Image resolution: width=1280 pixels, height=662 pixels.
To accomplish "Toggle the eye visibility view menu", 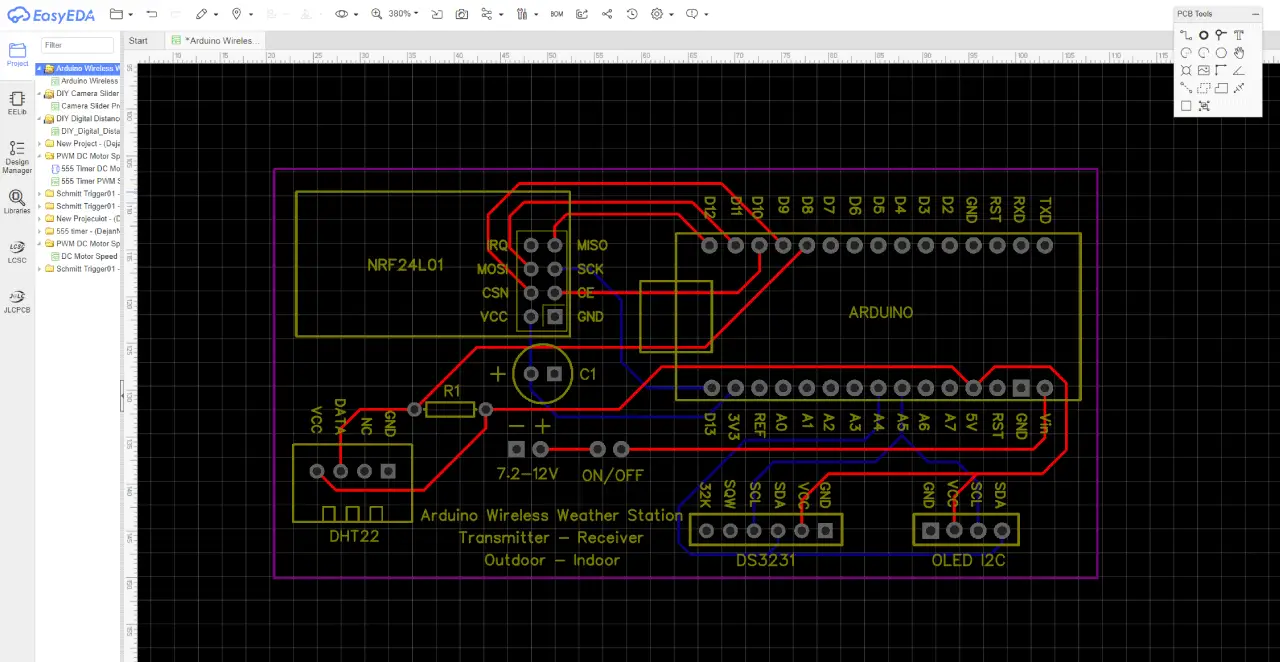I will coord(342,14).
